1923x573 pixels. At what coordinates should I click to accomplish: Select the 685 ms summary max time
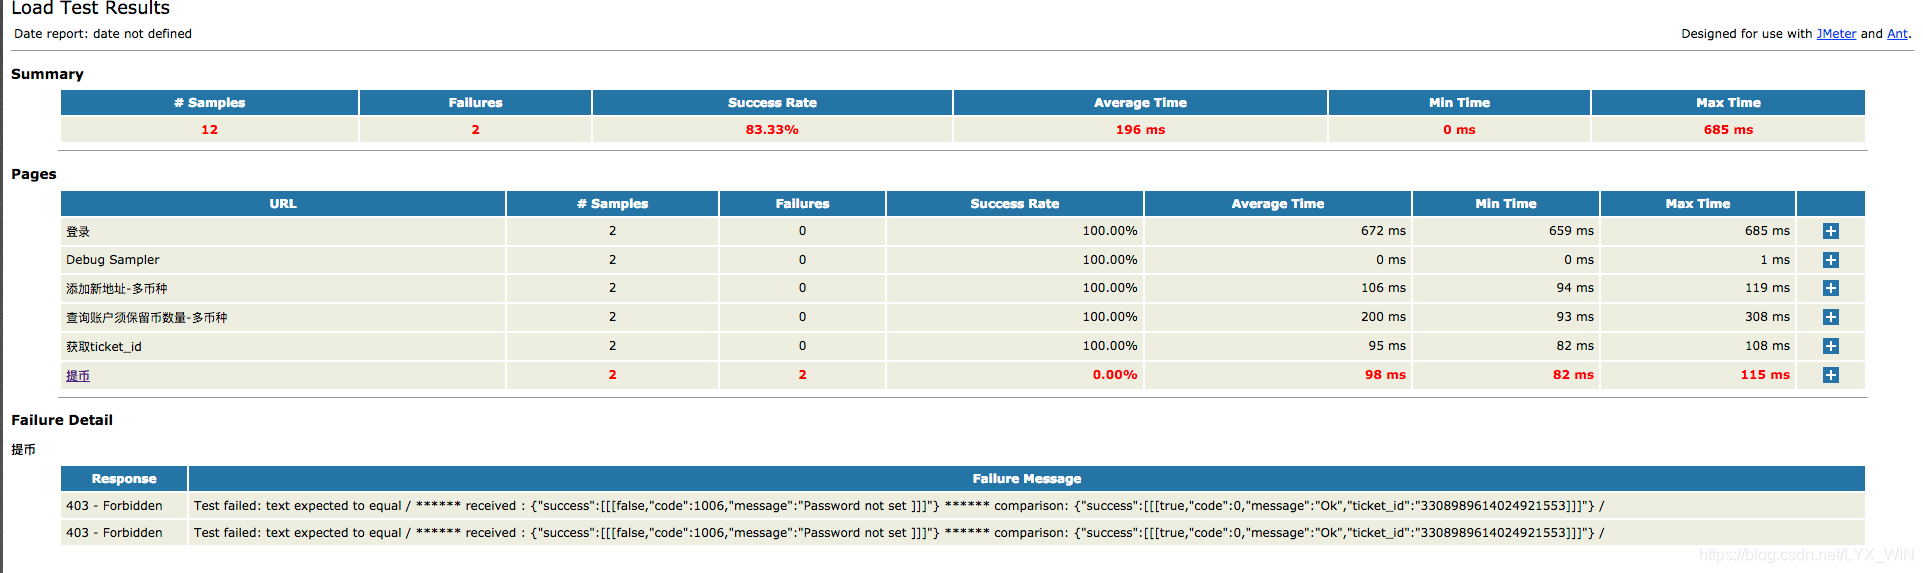1728,130
